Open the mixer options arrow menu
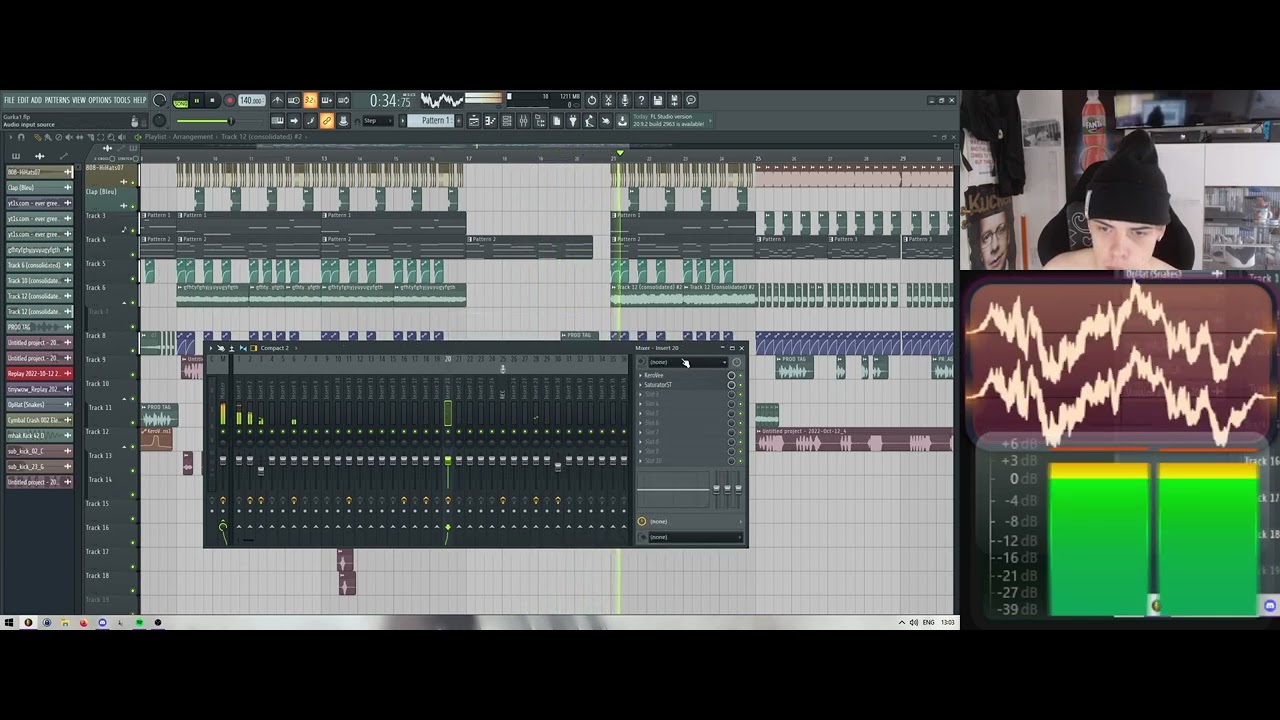Screen dimensions: 1280x720 [211, 348]
